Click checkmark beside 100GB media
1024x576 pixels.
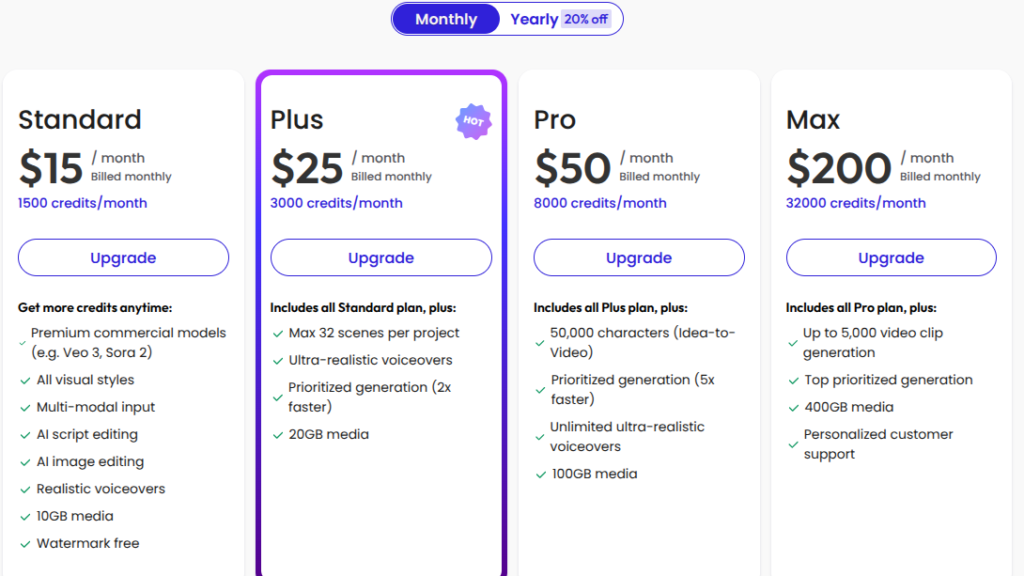point(540,474)
